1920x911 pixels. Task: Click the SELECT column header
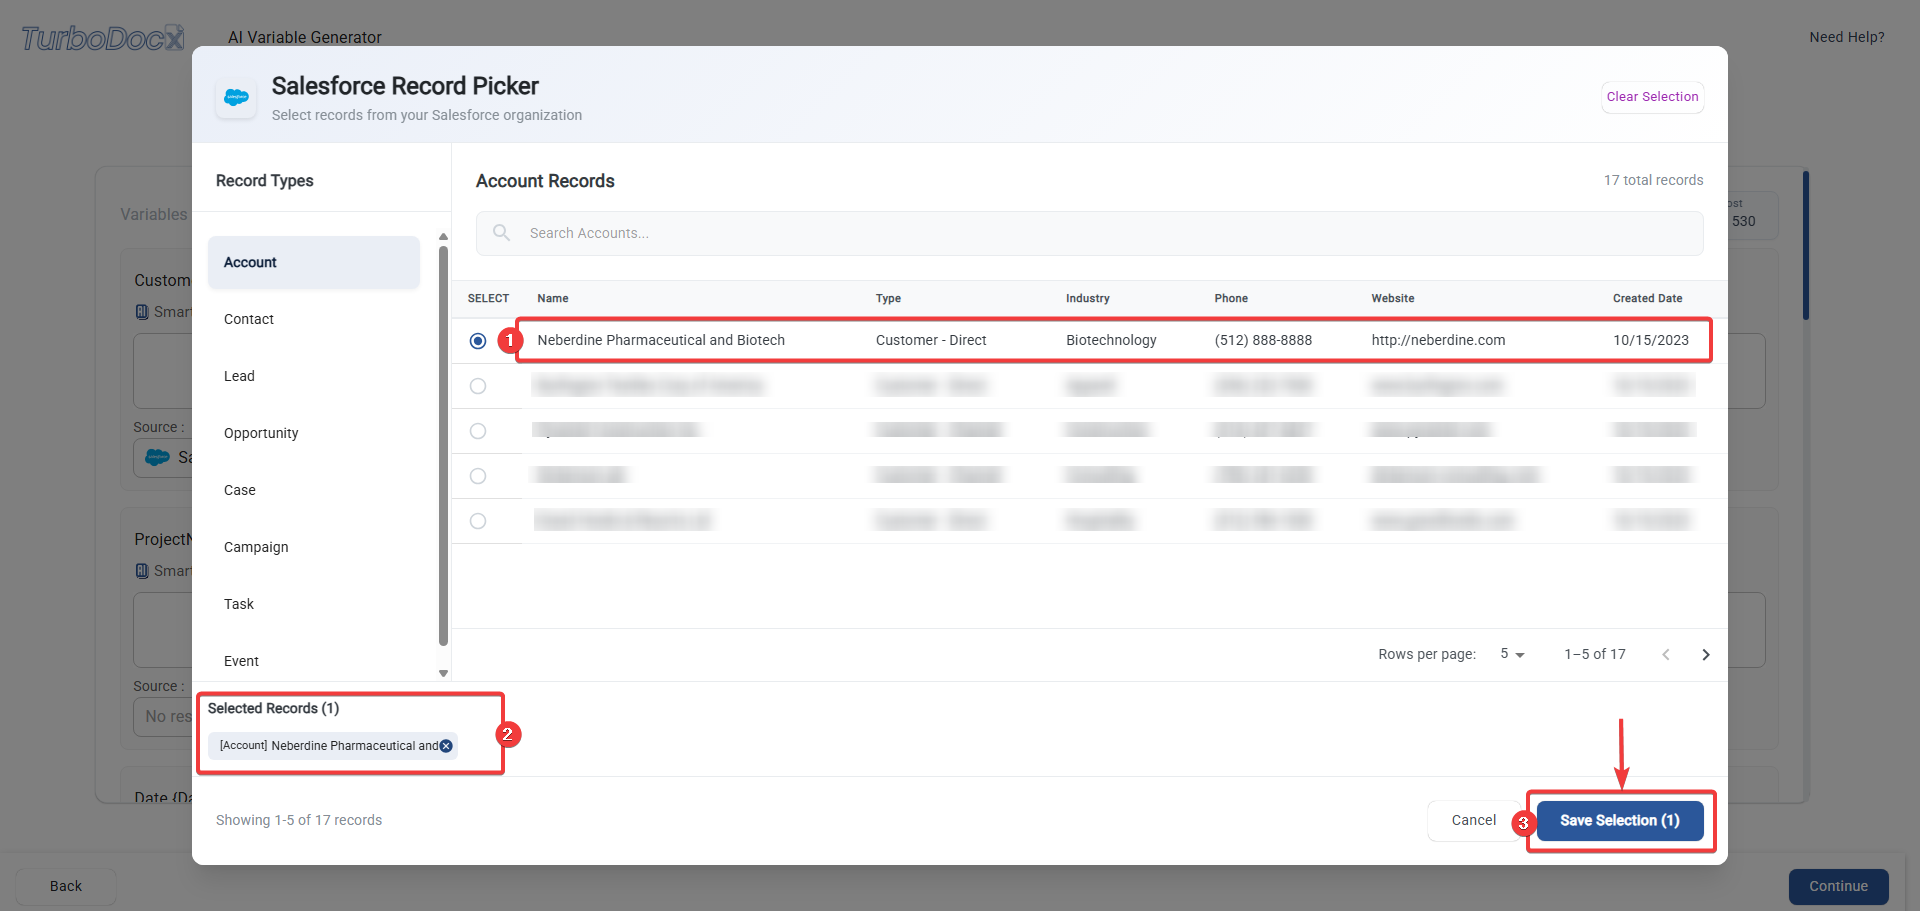pos(488,298)
